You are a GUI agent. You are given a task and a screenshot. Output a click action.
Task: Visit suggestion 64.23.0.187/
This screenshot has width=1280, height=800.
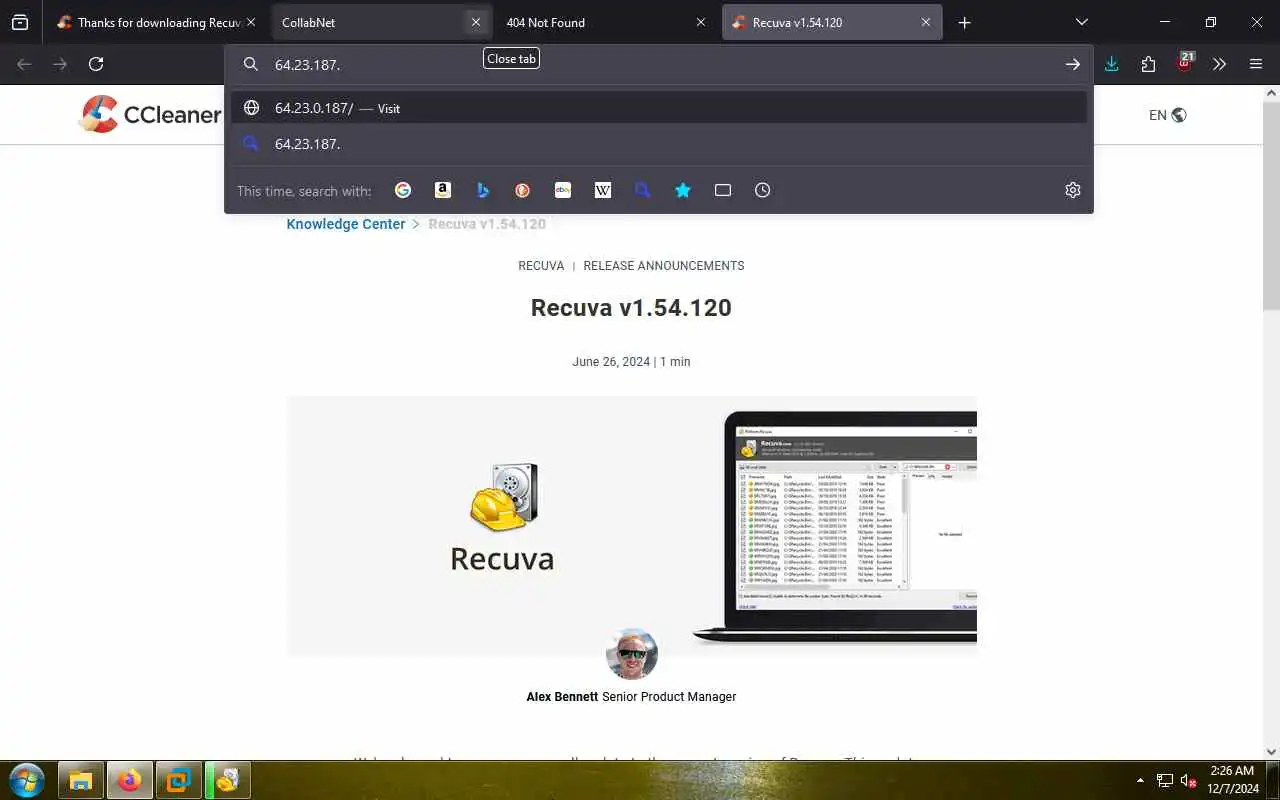pyautogui.click(x=659, y=108)
